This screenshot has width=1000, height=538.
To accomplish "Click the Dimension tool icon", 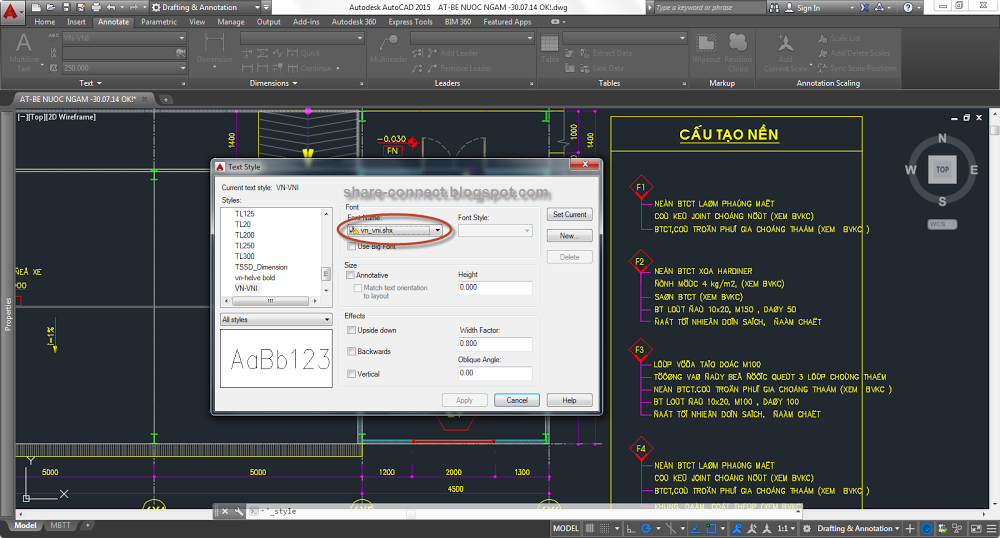I will click(x=214, y=43).
